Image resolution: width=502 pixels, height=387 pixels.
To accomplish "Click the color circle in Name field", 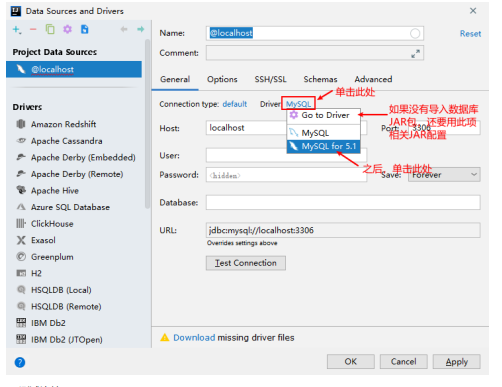I will point(415,33).
